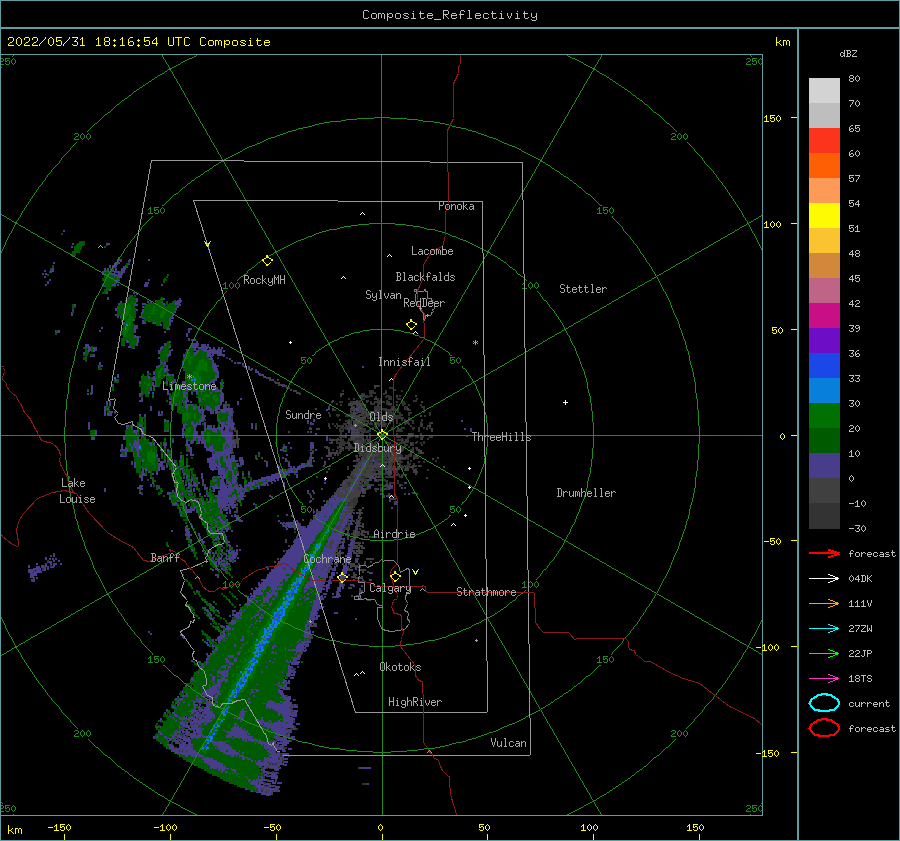
Task: Click the HighRiver town label
Action: [x=415, y=702]
